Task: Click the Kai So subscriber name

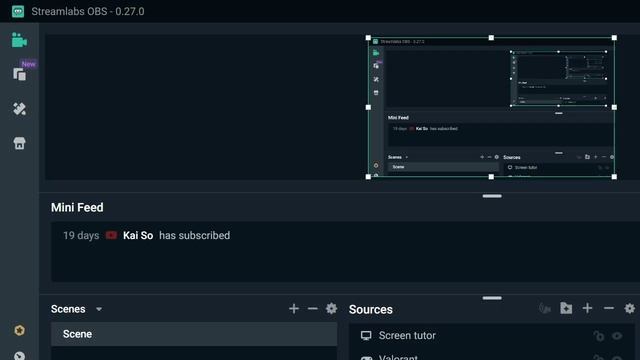Action: click(x=138, y=236)
